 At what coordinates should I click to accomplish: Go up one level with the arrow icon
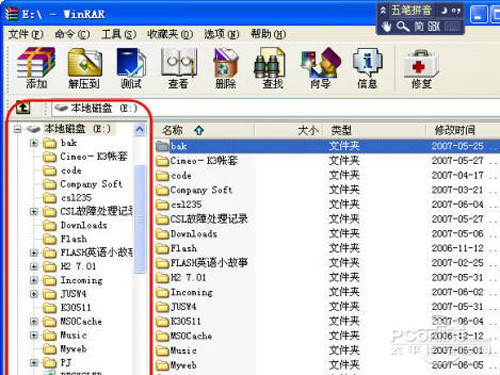point(23,108)
